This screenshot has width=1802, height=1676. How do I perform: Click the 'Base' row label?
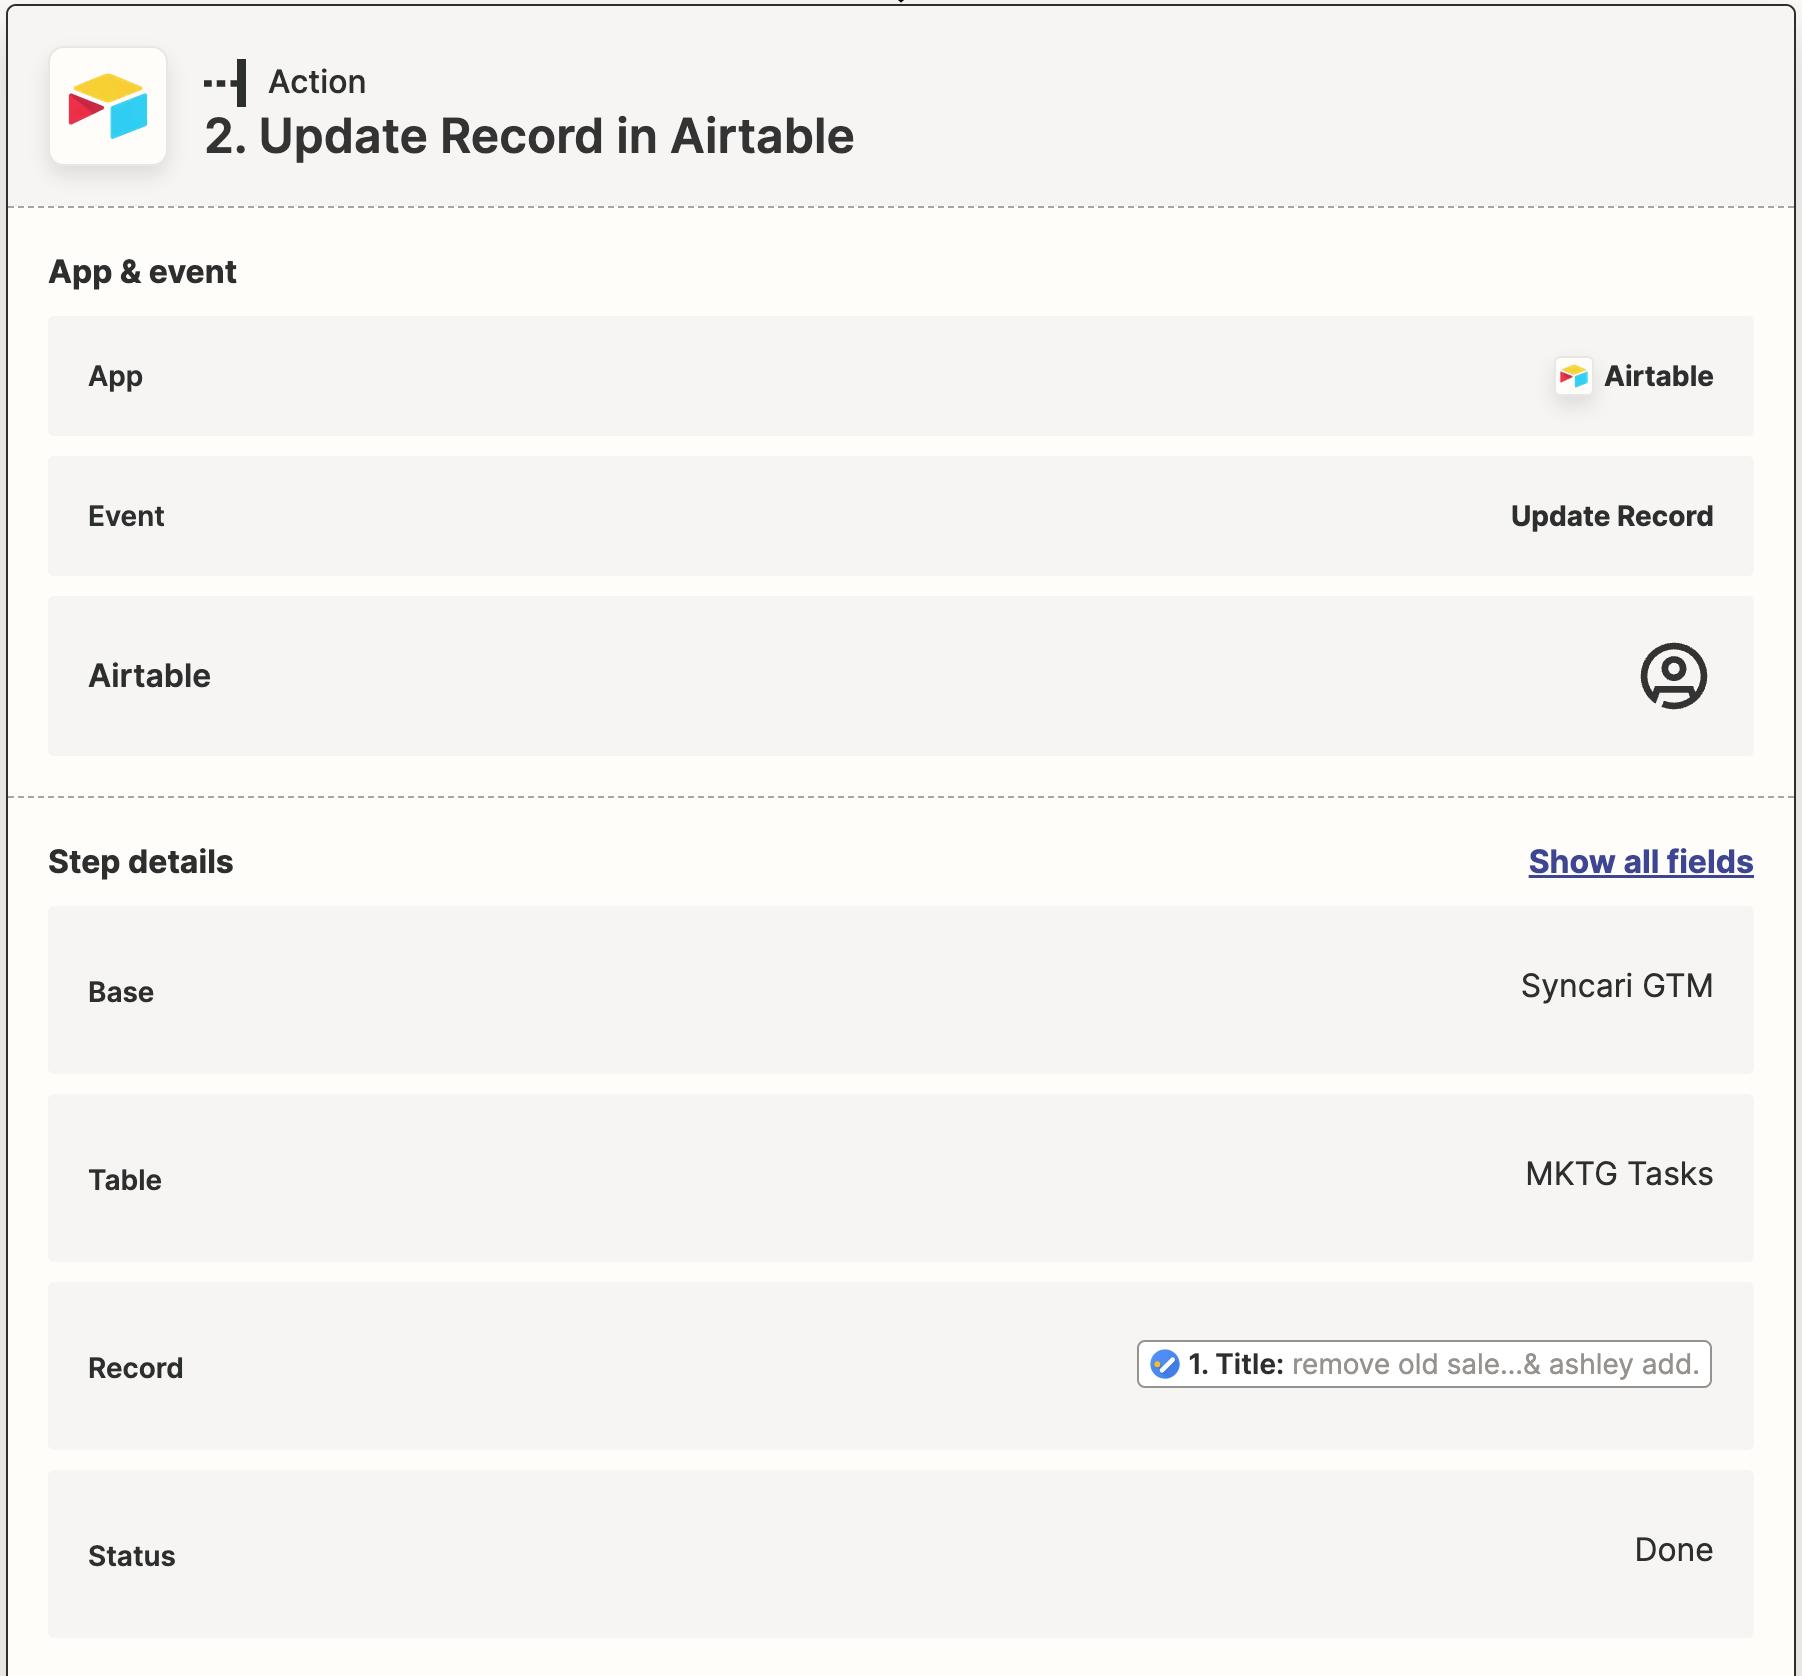coord(121,992)
